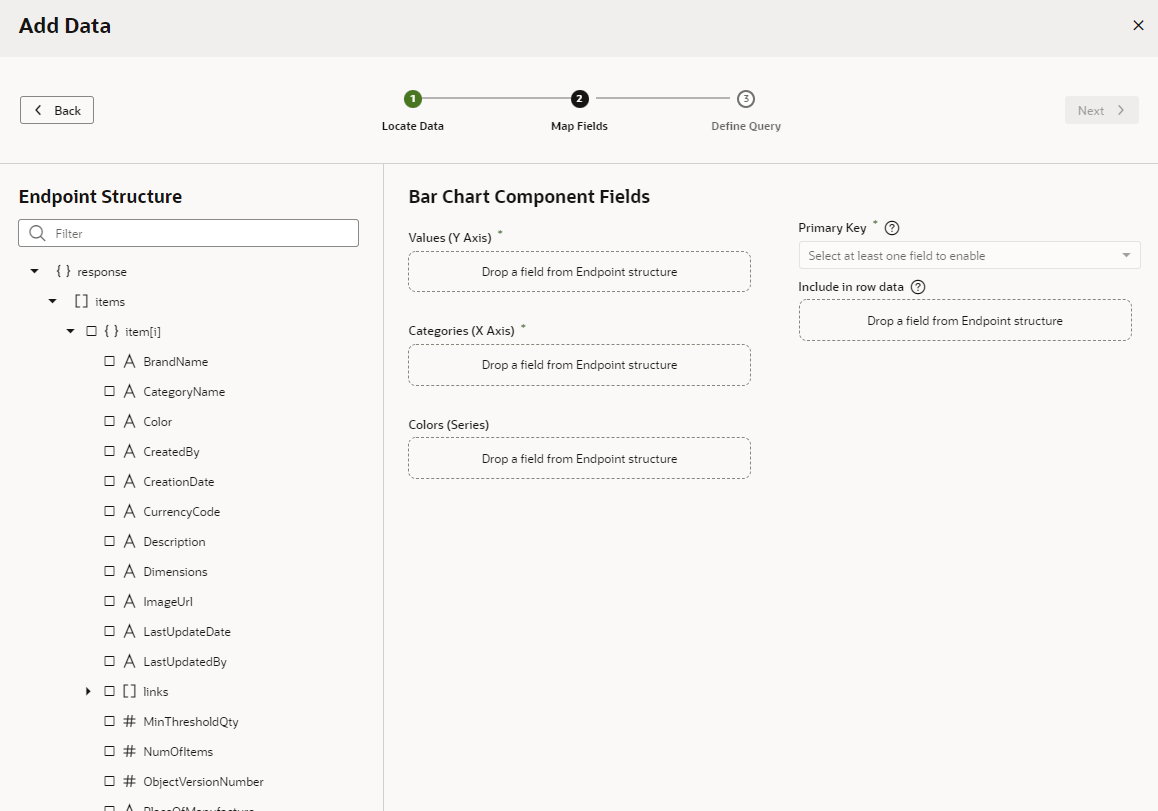Expand the links array node
Image resolution: width=1158 pixels, height=811 pixels.
point(89,692)
